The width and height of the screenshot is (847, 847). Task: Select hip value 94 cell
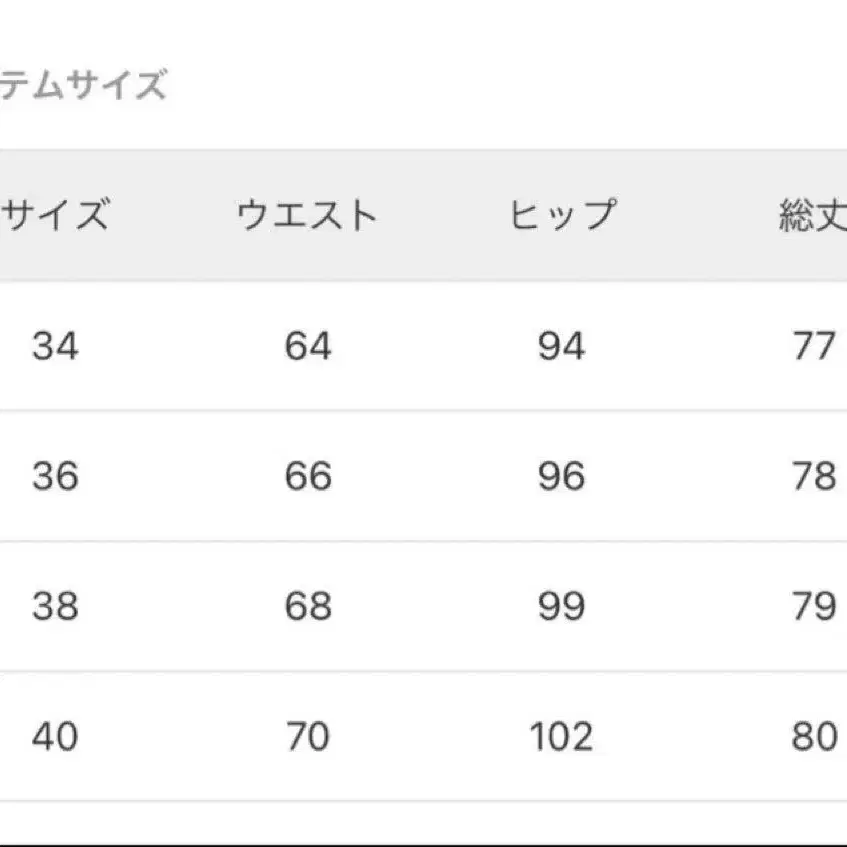(x=560, y=346)
